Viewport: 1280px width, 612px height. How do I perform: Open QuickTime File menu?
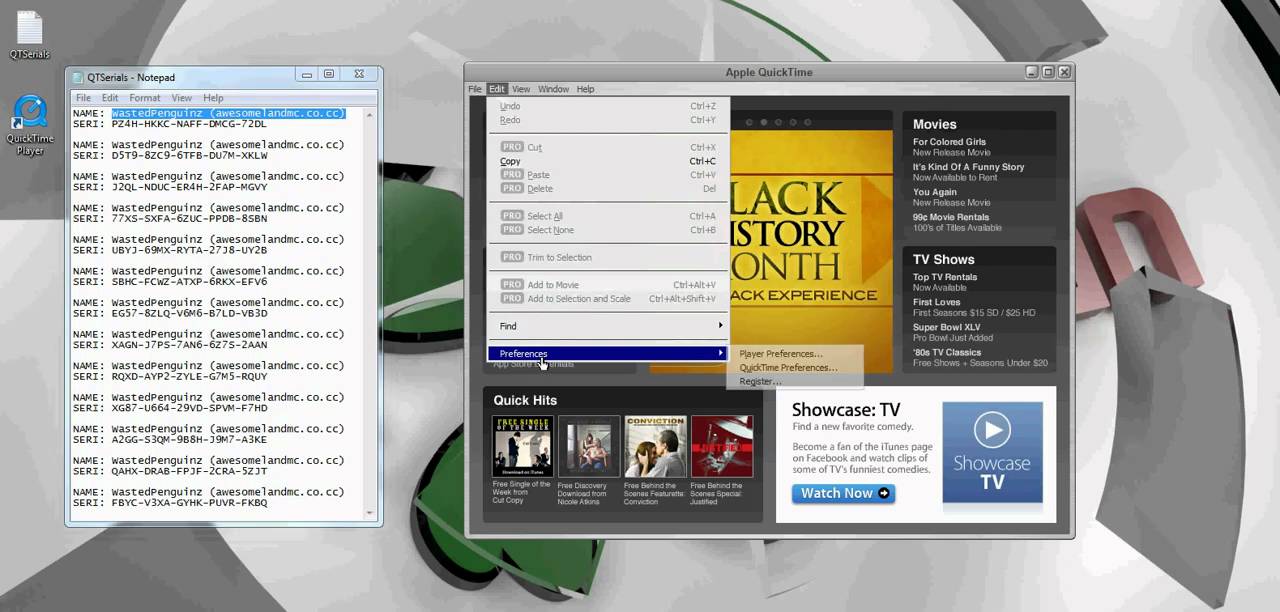pyautogui.click(x=475, y=89)
